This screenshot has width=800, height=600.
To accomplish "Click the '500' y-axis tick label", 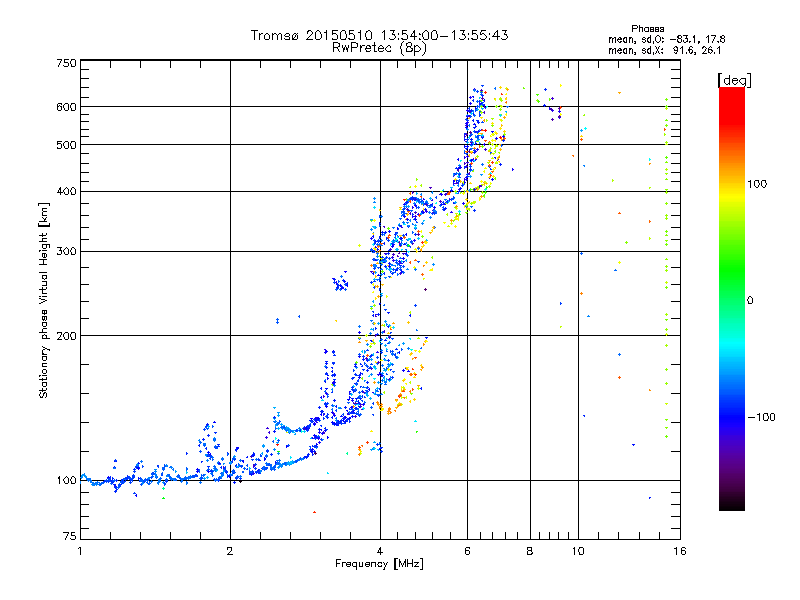I will coord(67,145).
